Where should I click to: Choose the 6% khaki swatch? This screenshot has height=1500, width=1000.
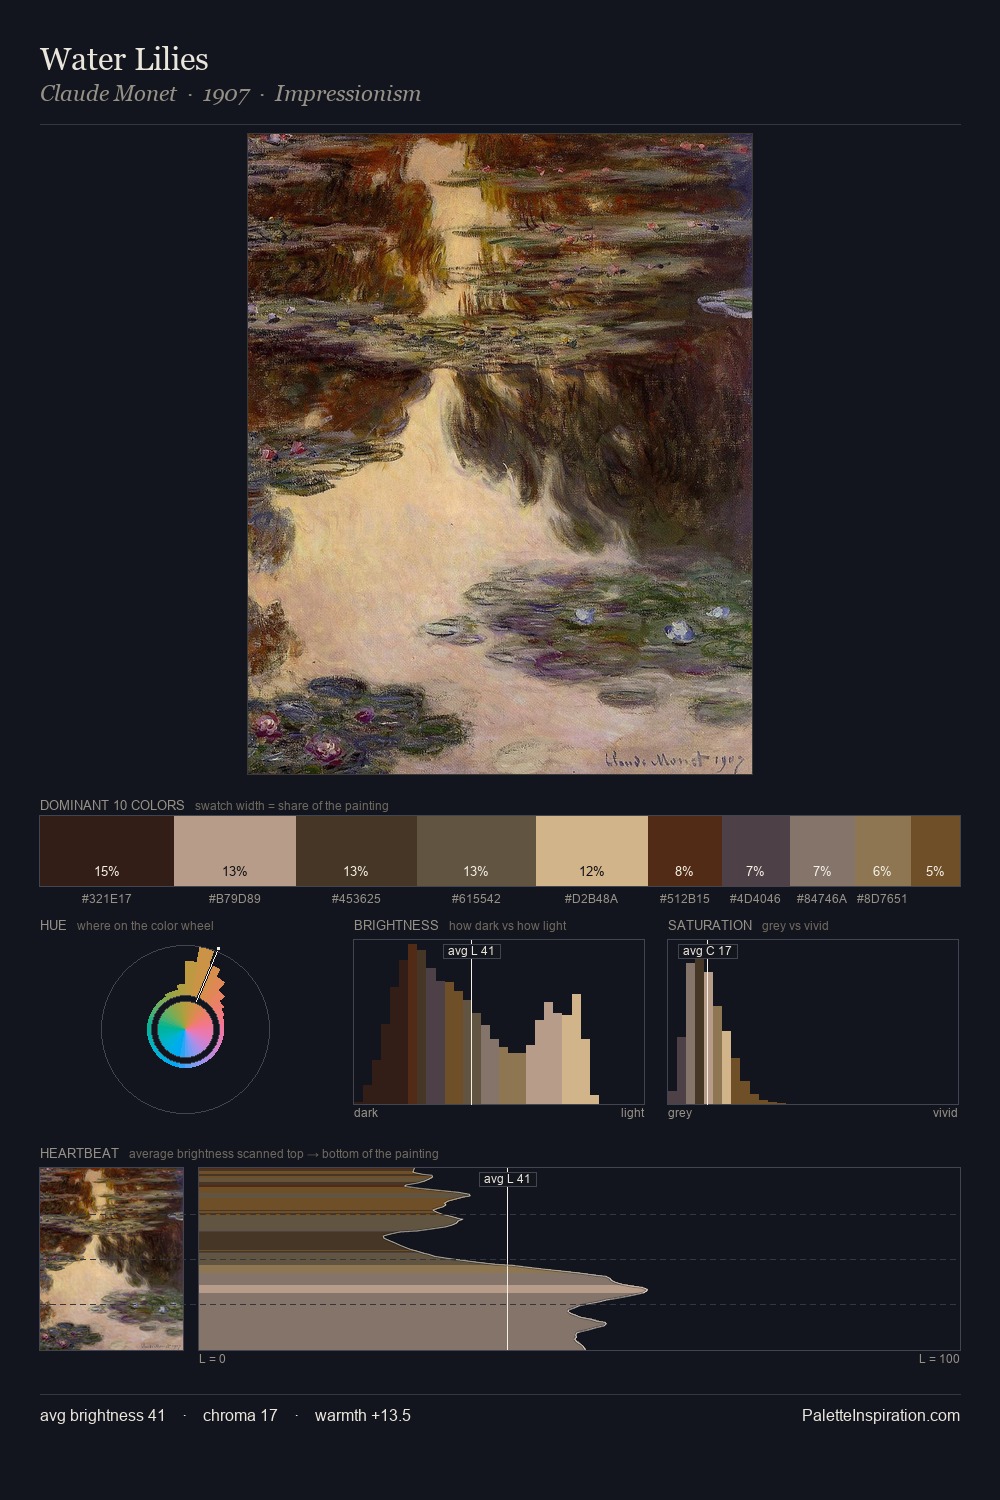[883, 851]
